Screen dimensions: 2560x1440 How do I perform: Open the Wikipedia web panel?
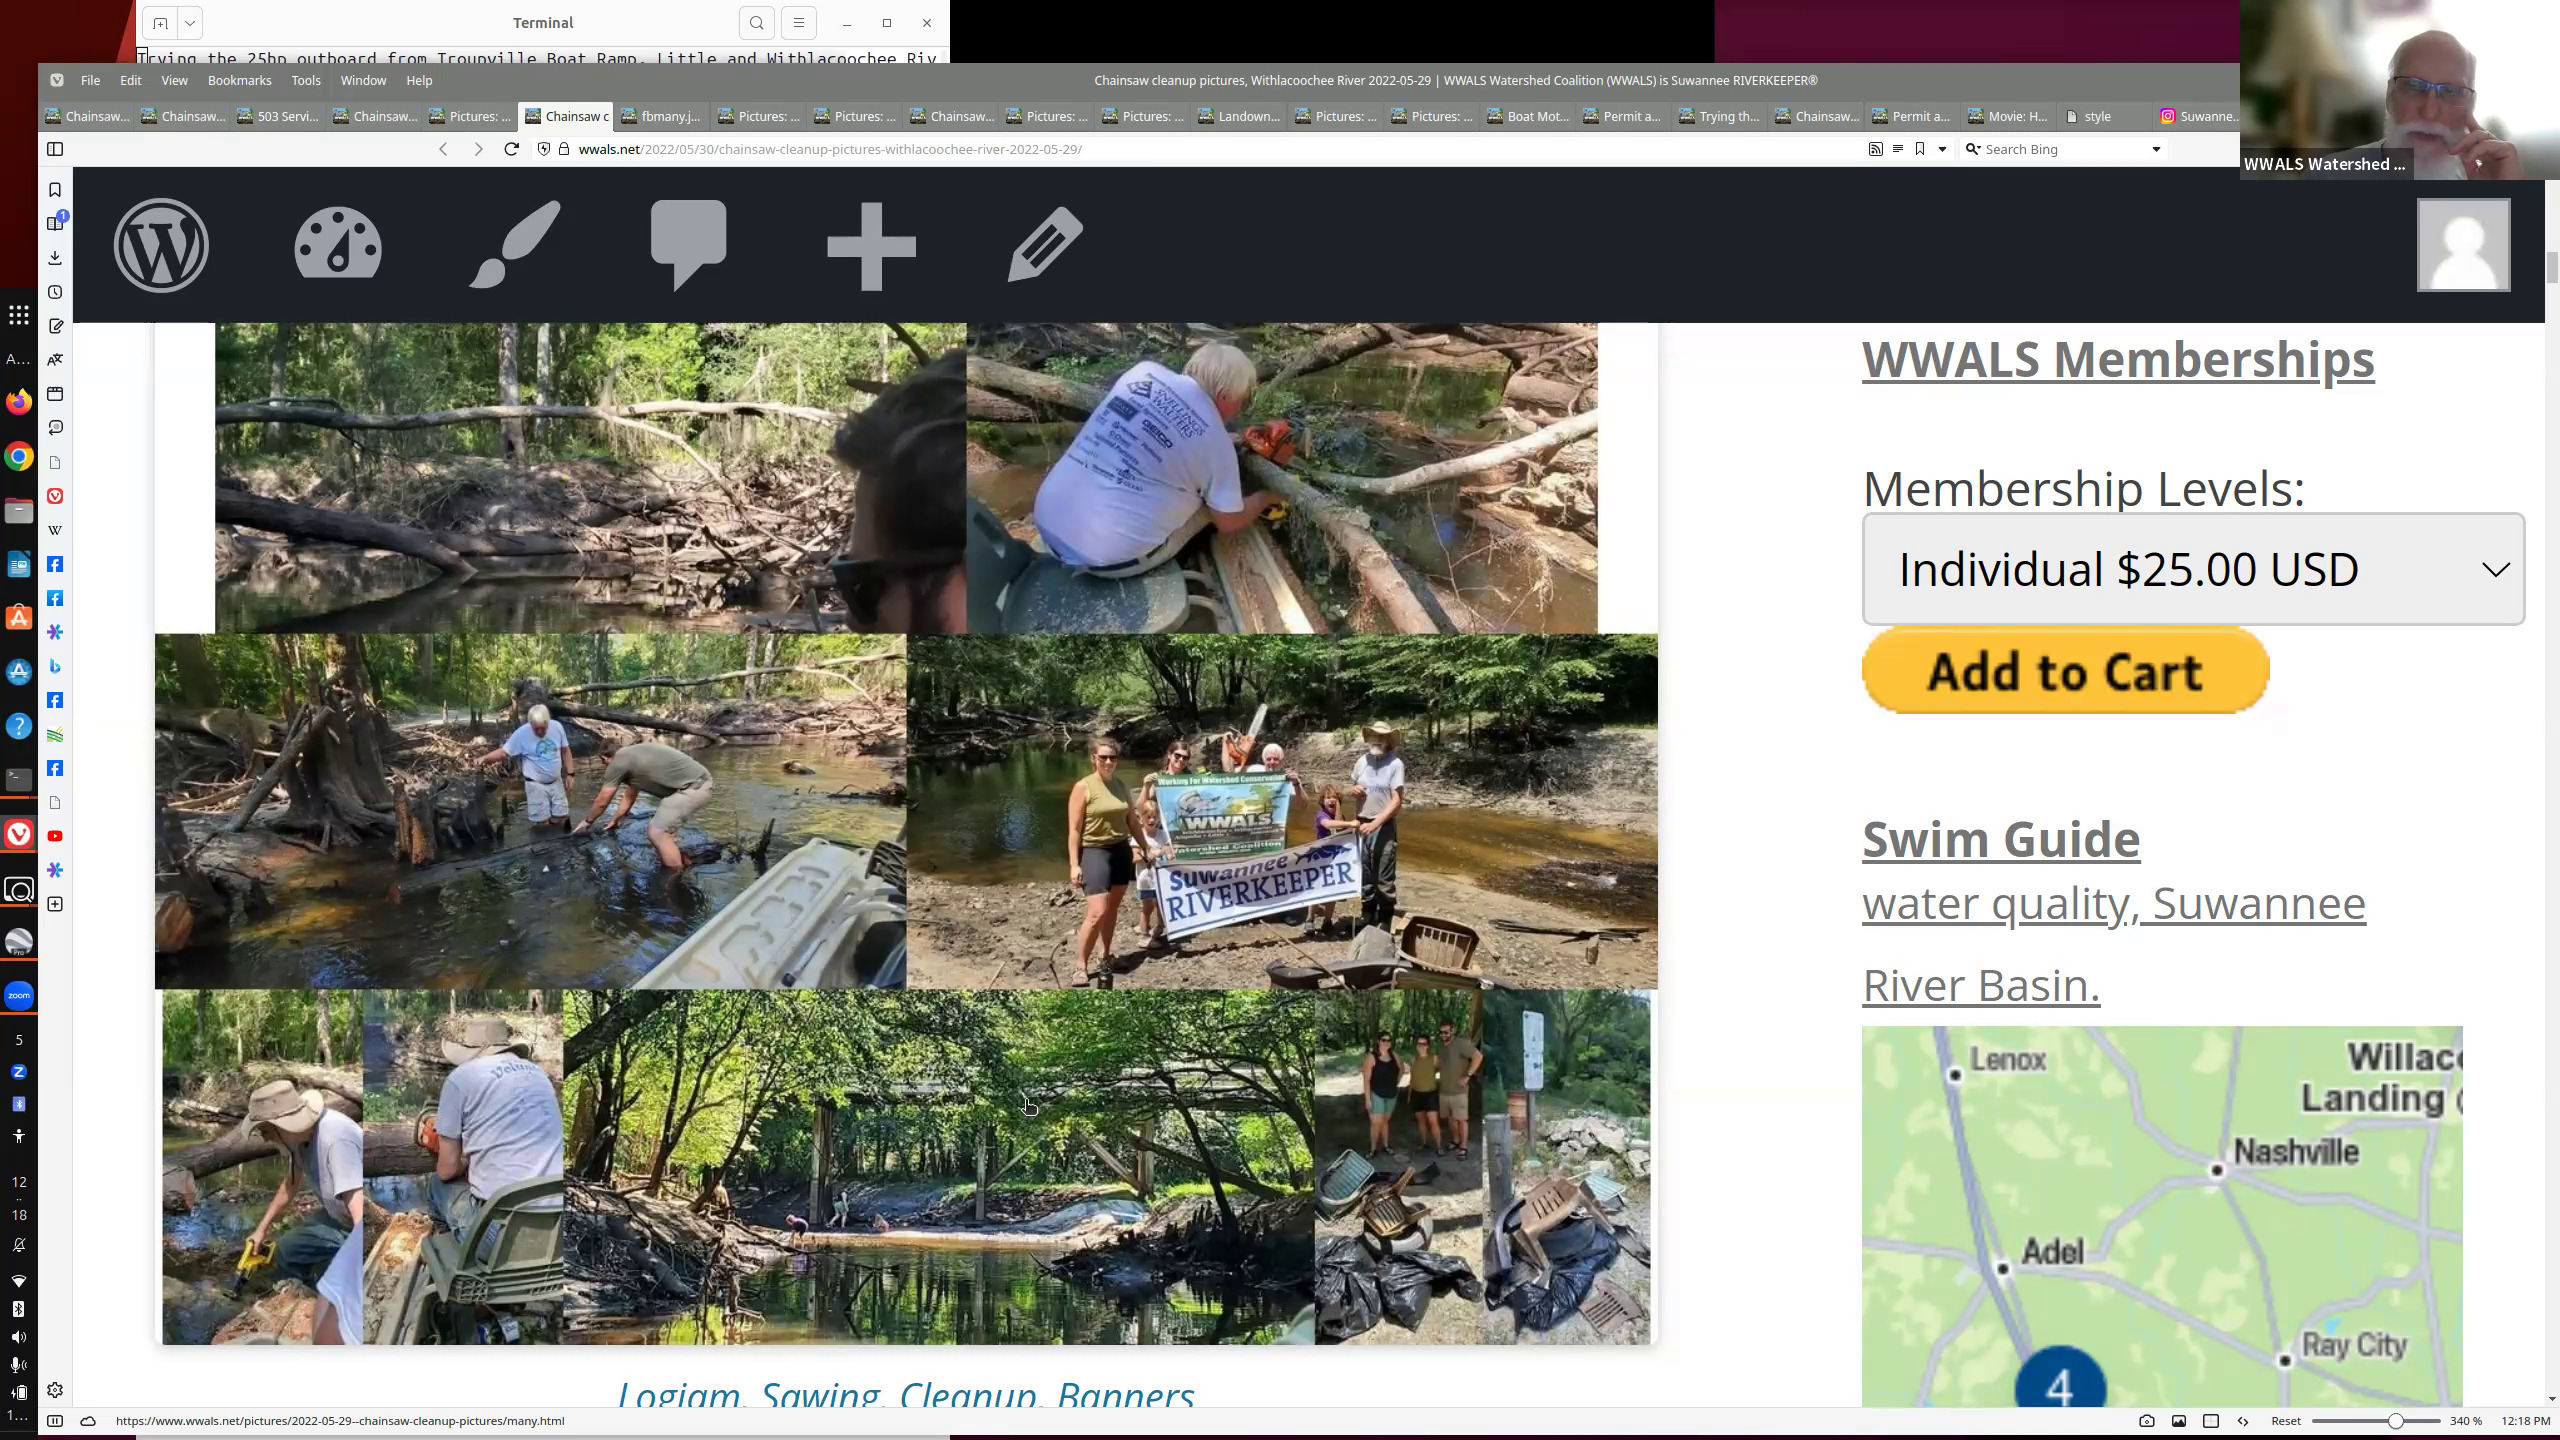pos(55,530)
